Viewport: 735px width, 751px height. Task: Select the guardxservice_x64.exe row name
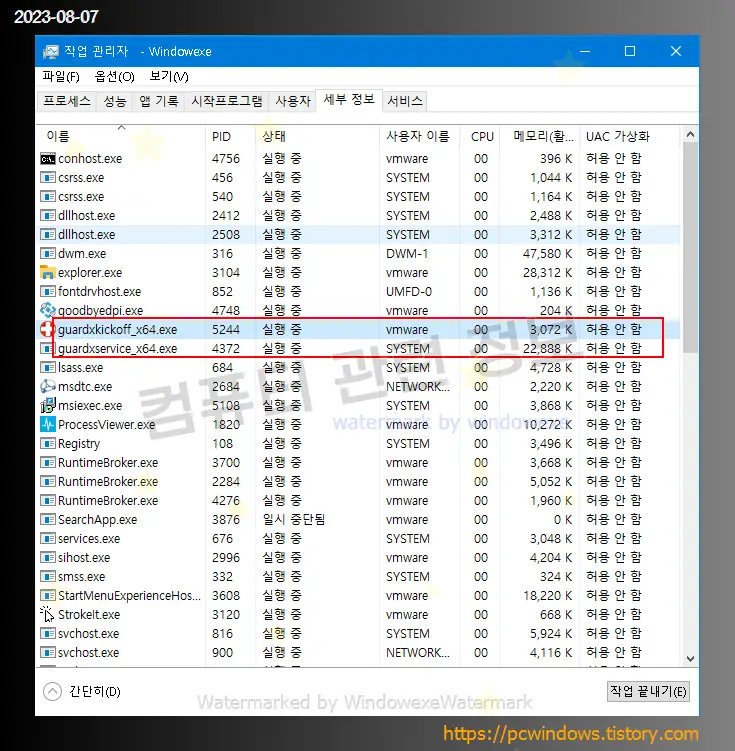(x=117, y=349)
